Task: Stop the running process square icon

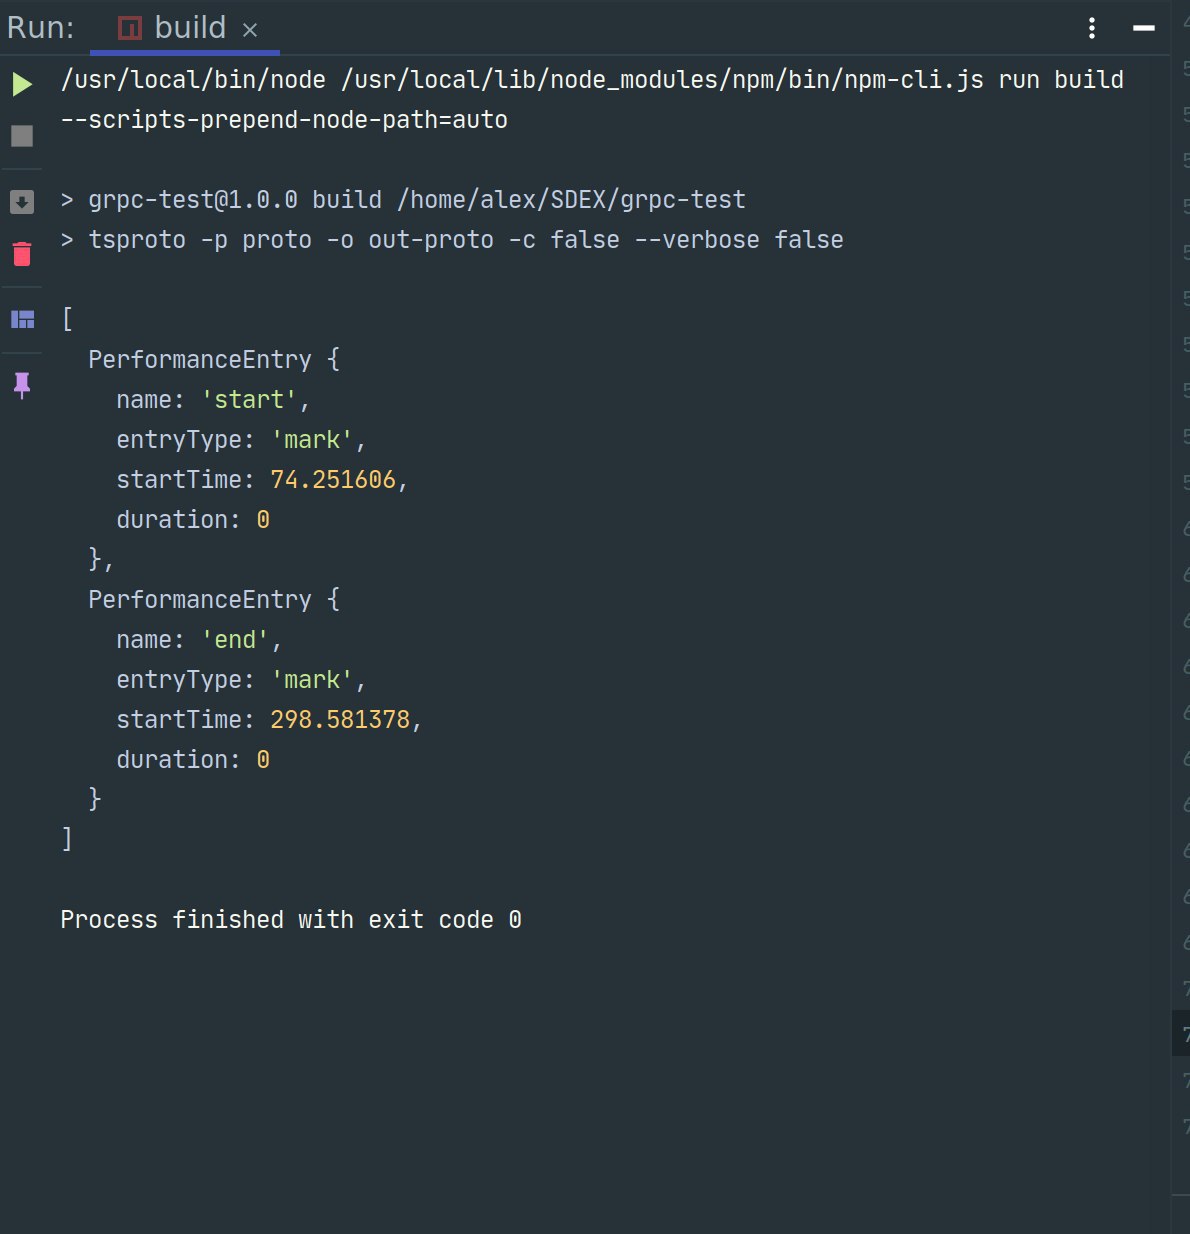Action: tap(22, 136)
